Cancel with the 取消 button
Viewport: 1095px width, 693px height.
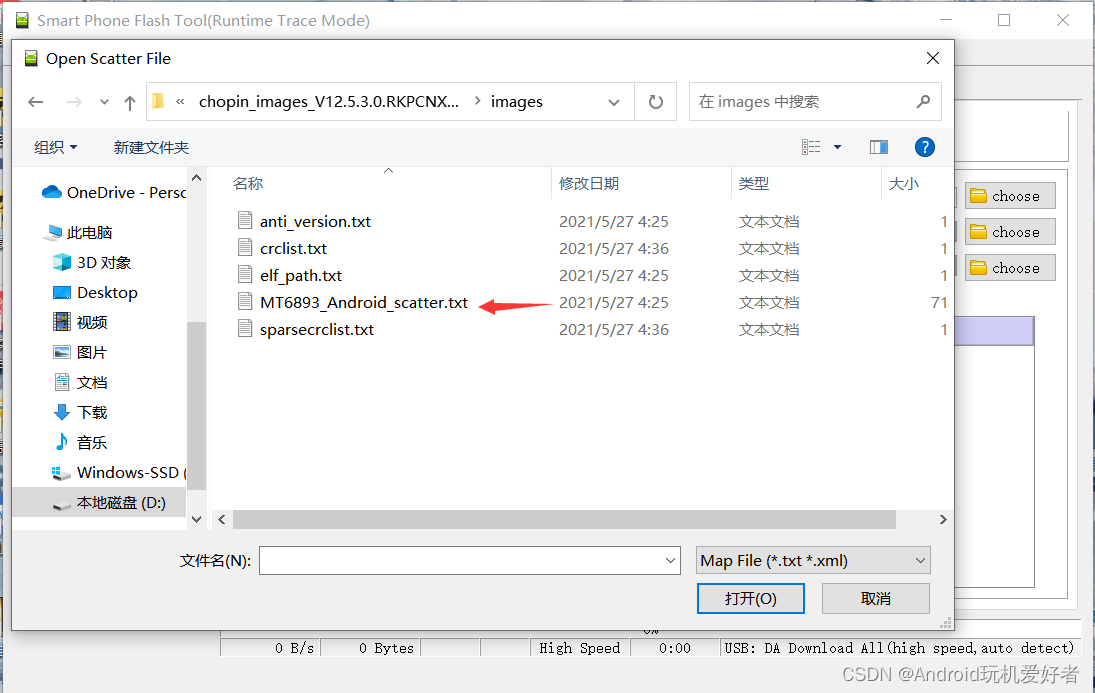tap(876, 599)
